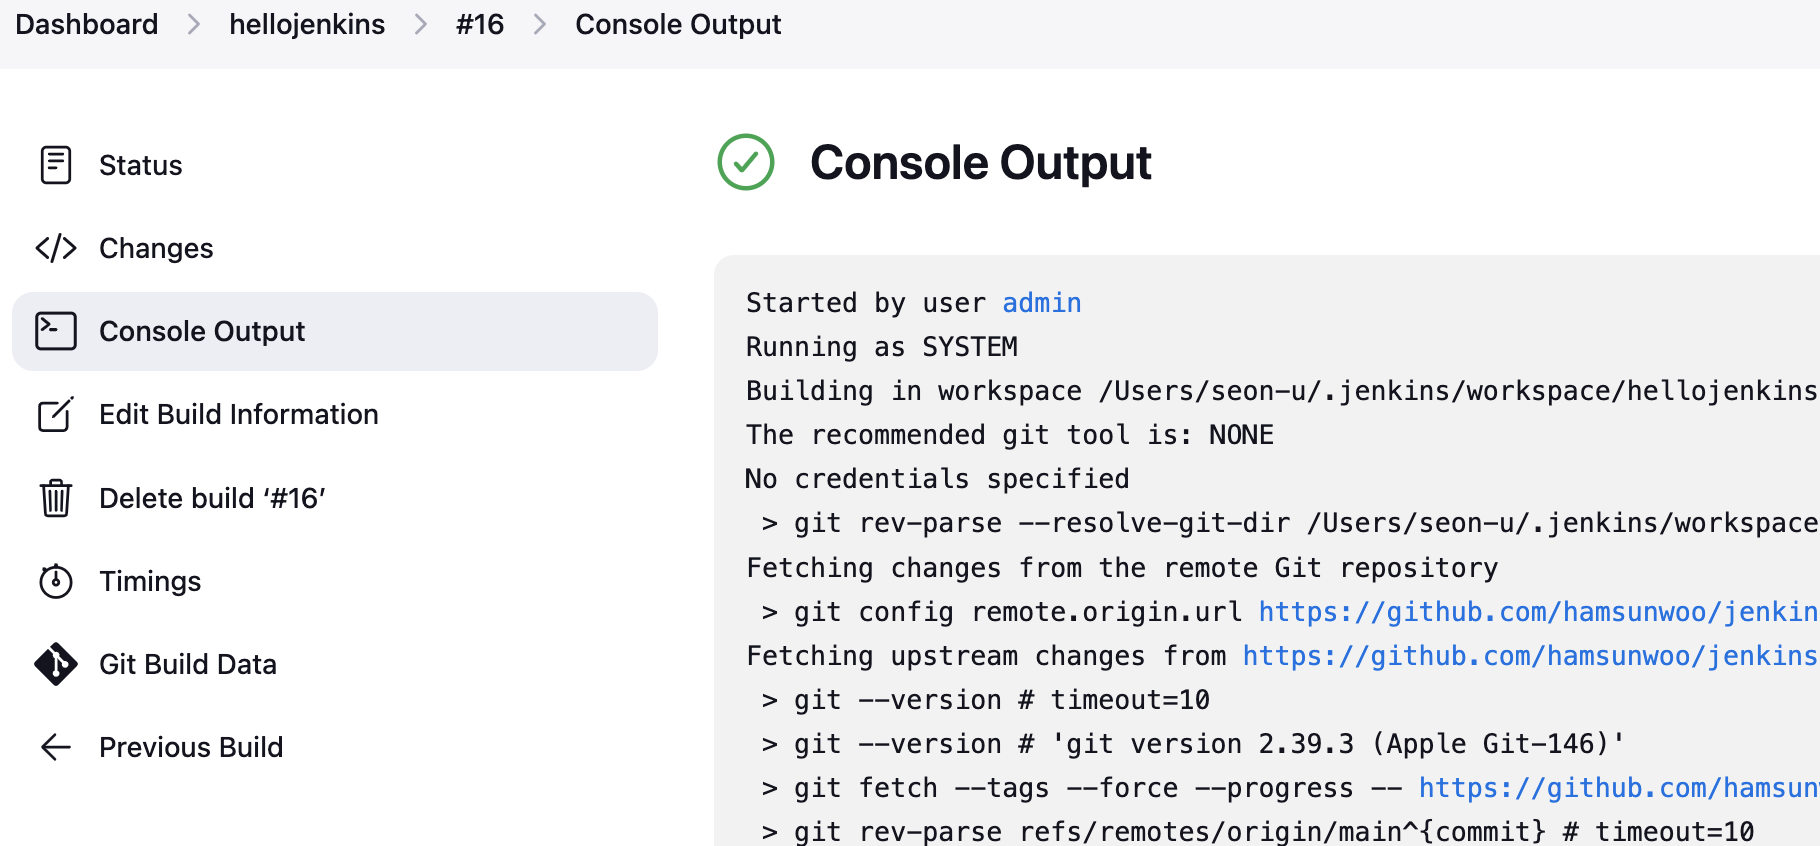Click the 'git rev-parse --resolve-git-dir' line
The image size is (1820, 846).
tap(1290, 523)
